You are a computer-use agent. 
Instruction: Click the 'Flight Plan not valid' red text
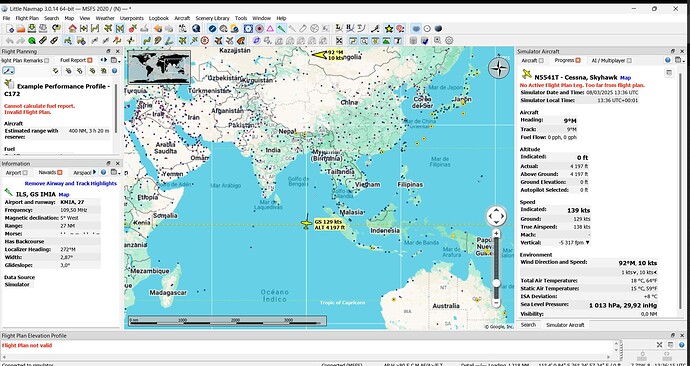(27, 345)
